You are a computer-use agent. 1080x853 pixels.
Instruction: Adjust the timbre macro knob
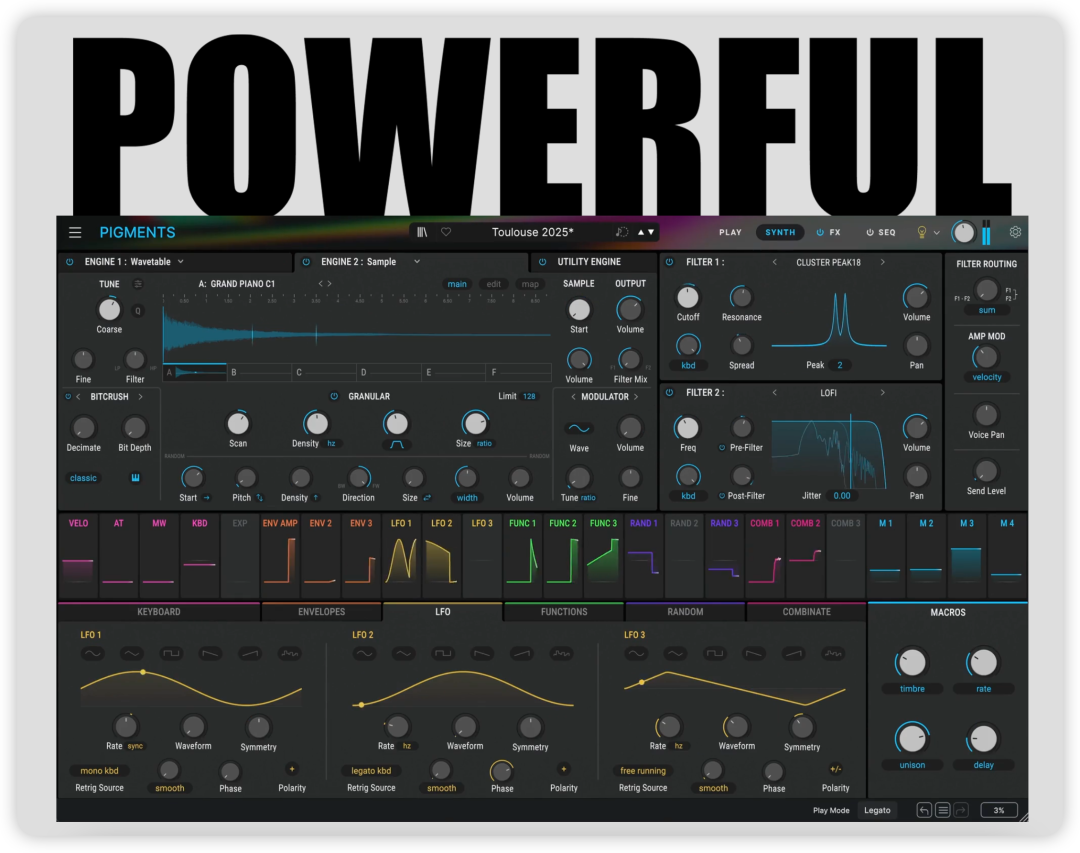[912, 663]
